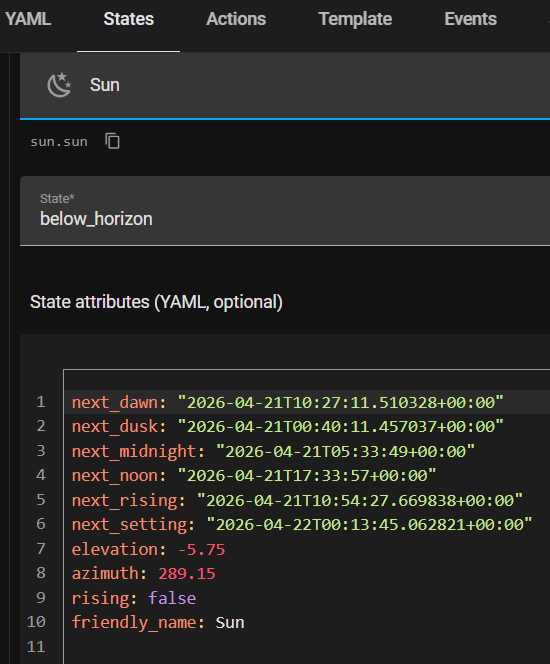The width and height of the screenshot is (550, 664).
Task: Click the next_midnight timestamp value
Action: 345,451
